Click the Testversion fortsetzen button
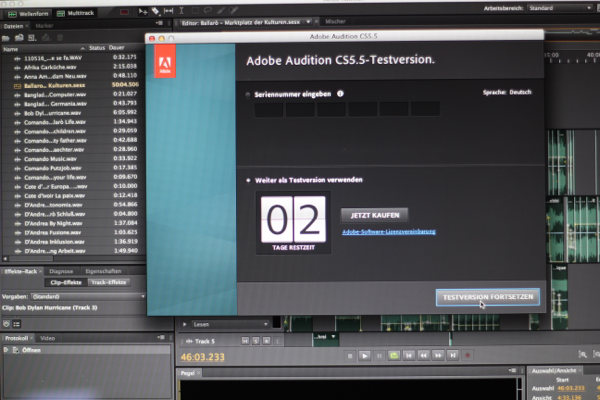The image size is (600, 400). [x=490, y=297]
